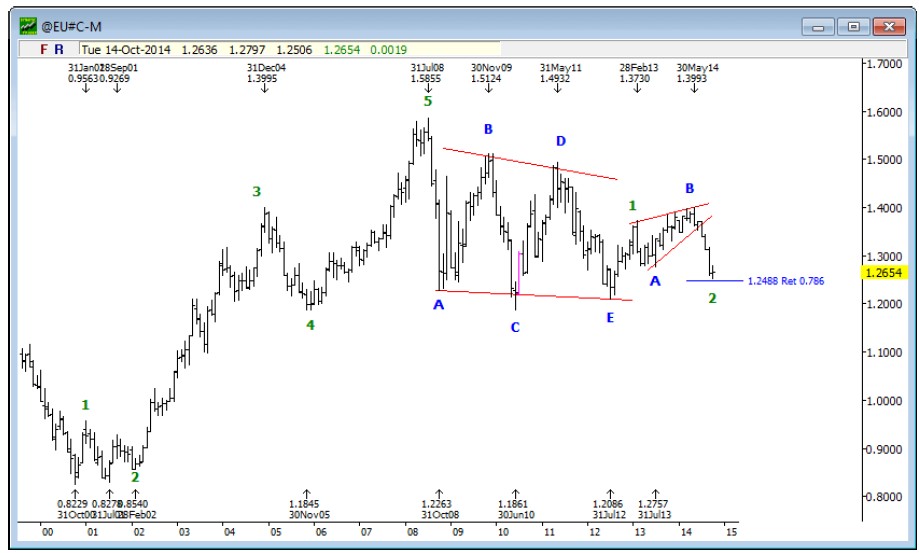Viewport: 919px width, 553px height.
Task: Click the year 00 on time axis
Action: pyautogui.click(x=47, y=532)
